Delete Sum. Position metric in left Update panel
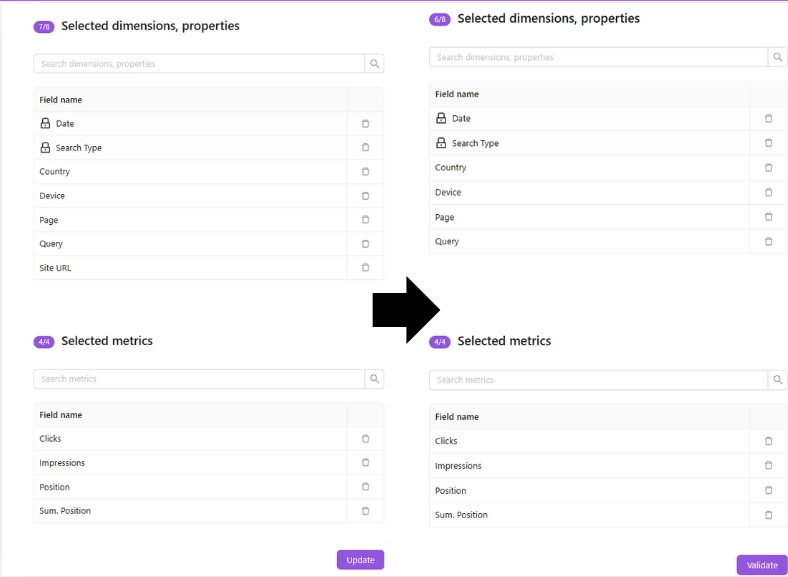Image resolution: width=788 pixels, height=577 pixels. click(x=365, y=511)
